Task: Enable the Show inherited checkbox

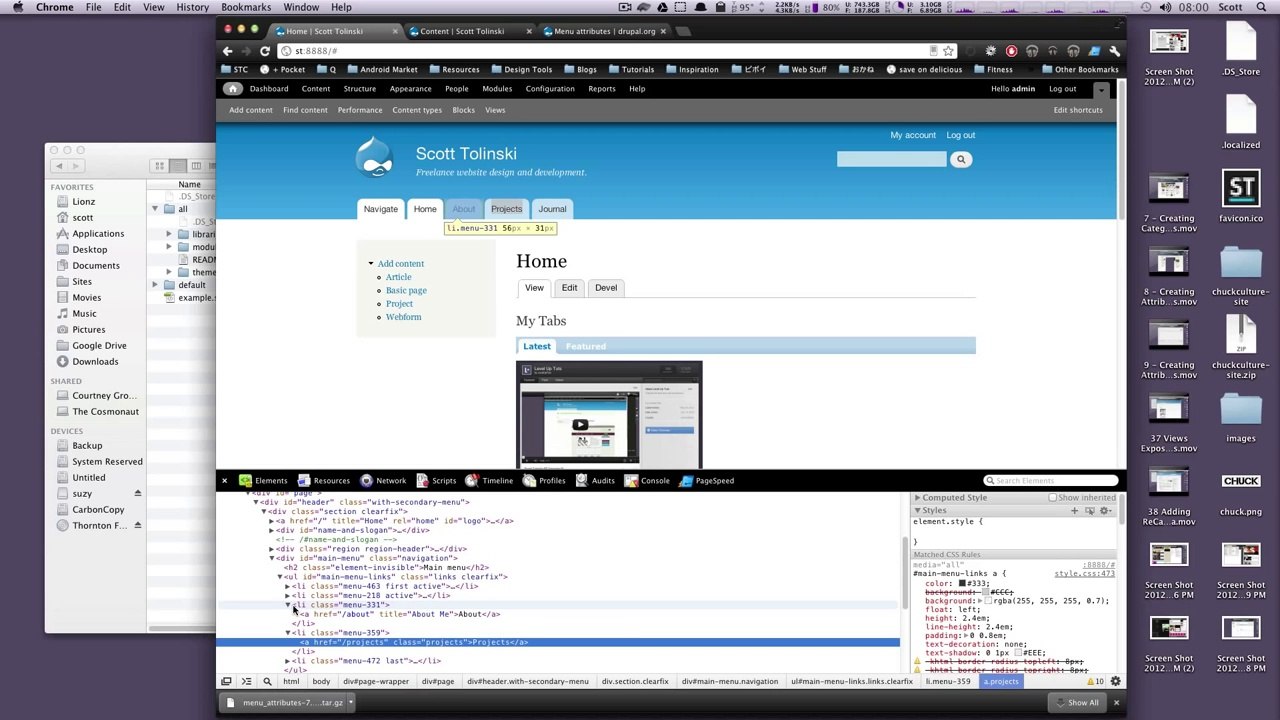Action: 1052,498
